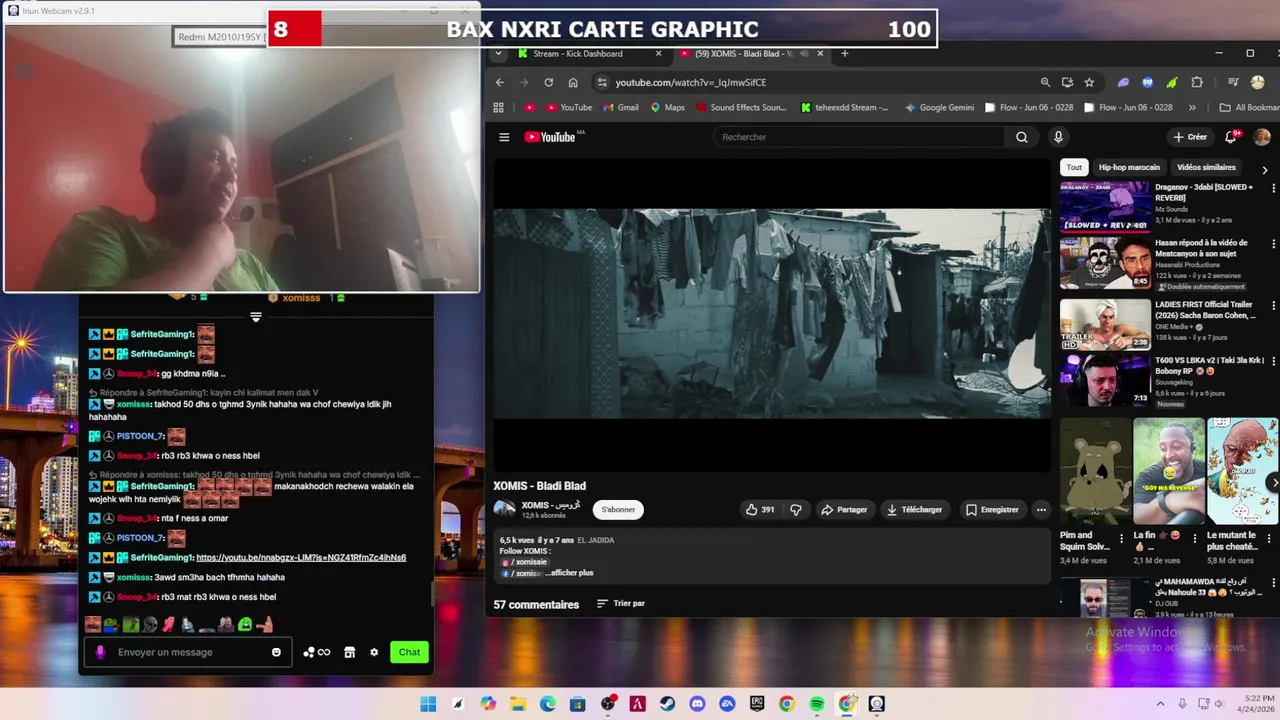This screenshot has width=1280, height=720.
Task: Open Chrome home page button
Action: [573, 82]
